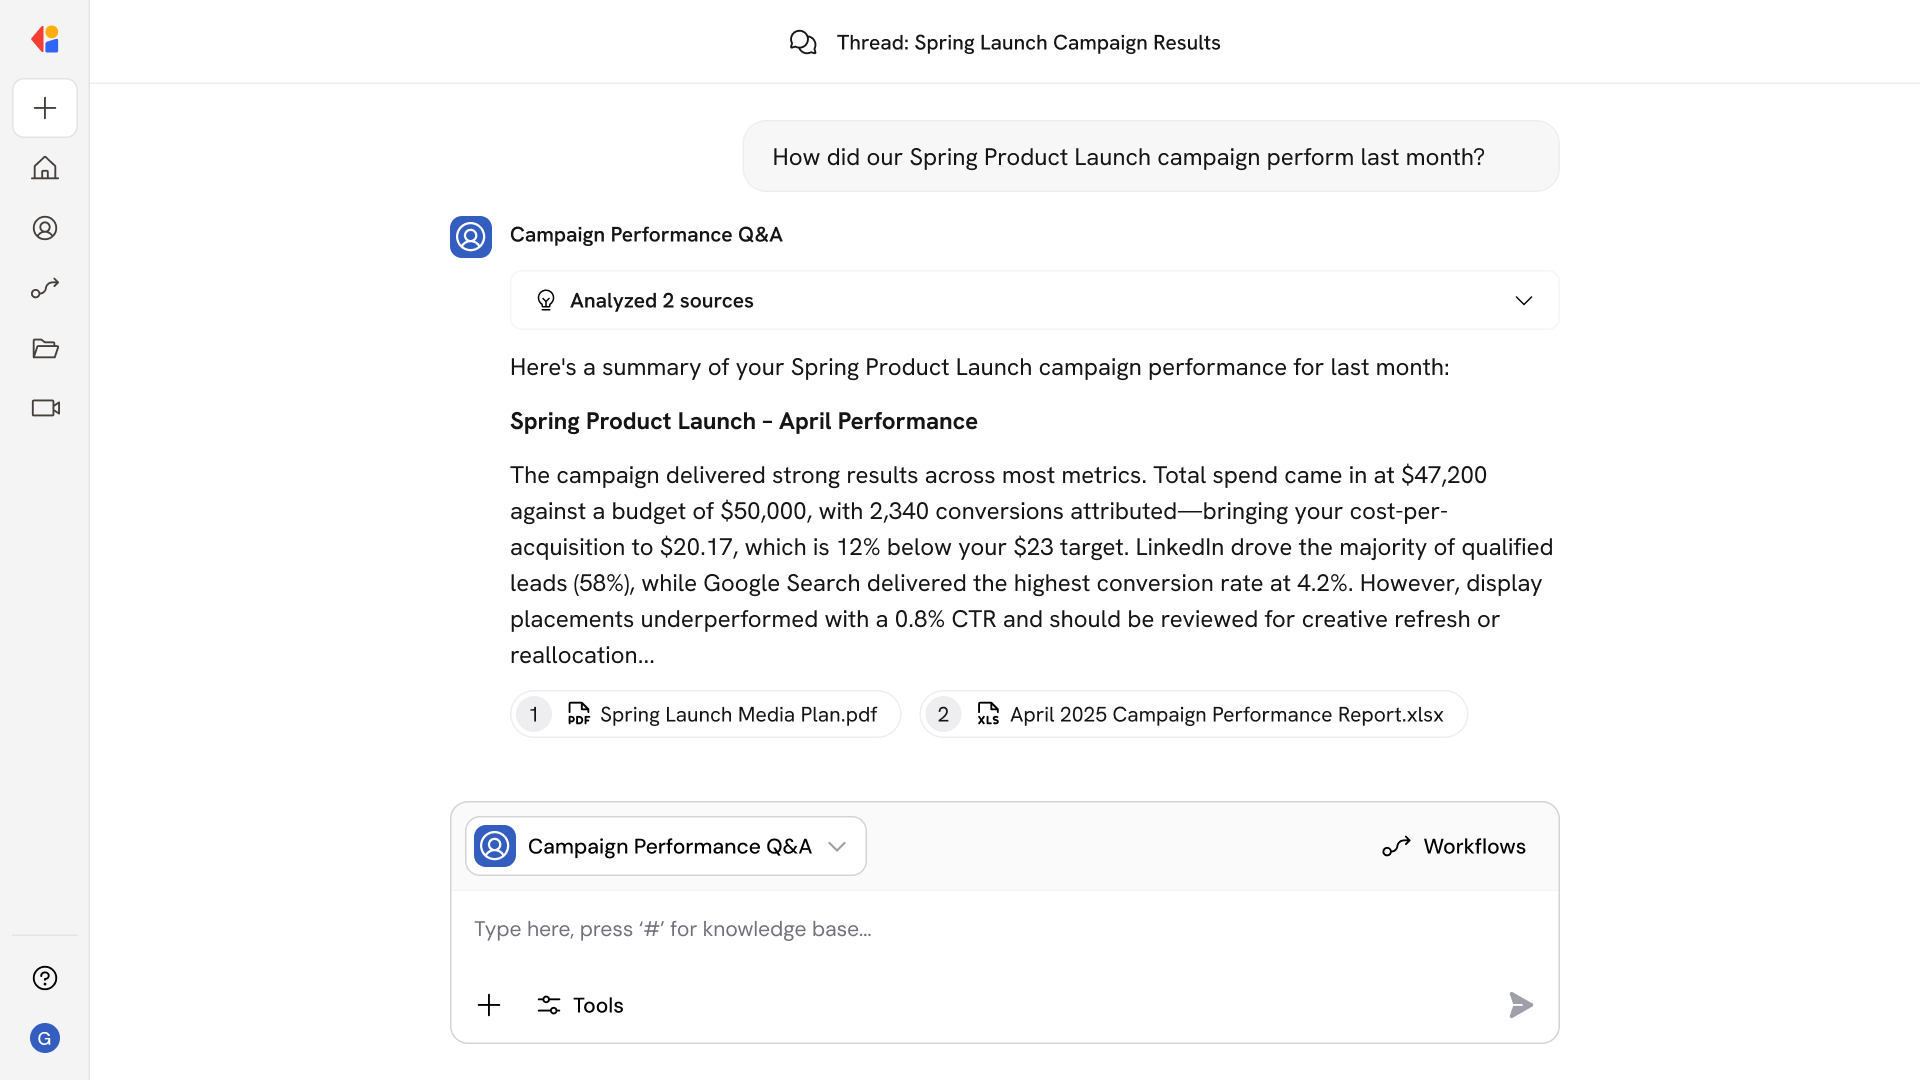Open the Help question mark icon
1920x1080 pixels.
click(x=44, y=978)
